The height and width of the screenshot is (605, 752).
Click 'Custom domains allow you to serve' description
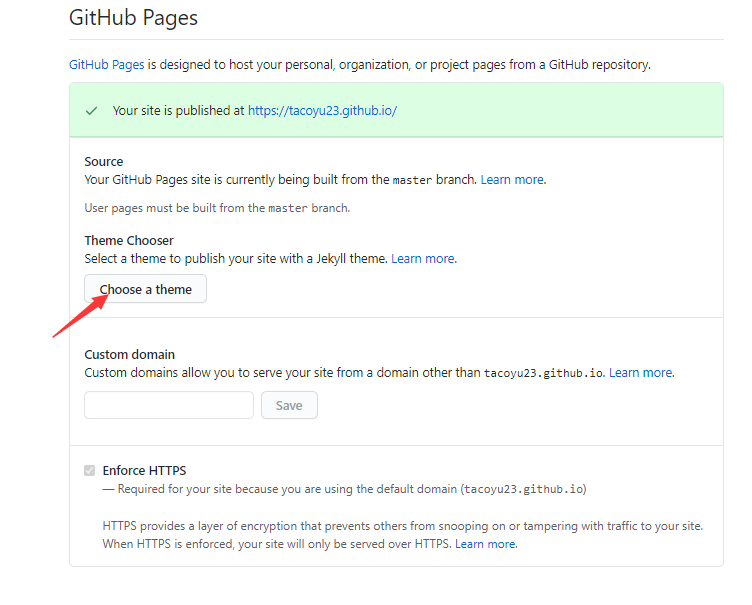click(x=345, y=373)
